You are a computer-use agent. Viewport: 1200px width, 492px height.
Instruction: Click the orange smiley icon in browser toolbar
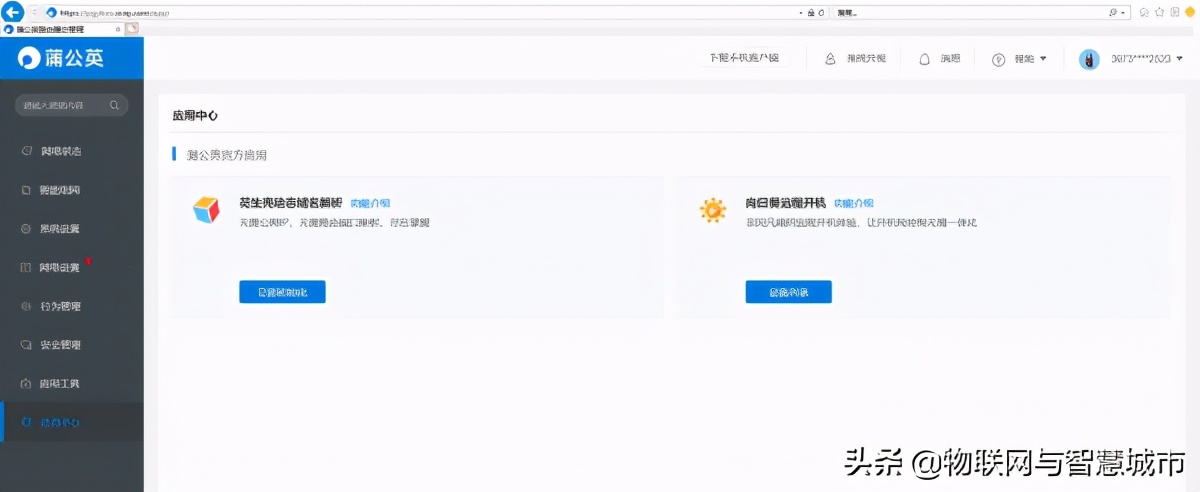1190,12
